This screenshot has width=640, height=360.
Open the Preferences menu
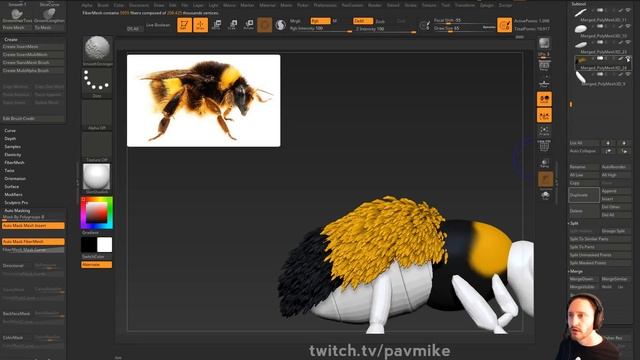325,5
